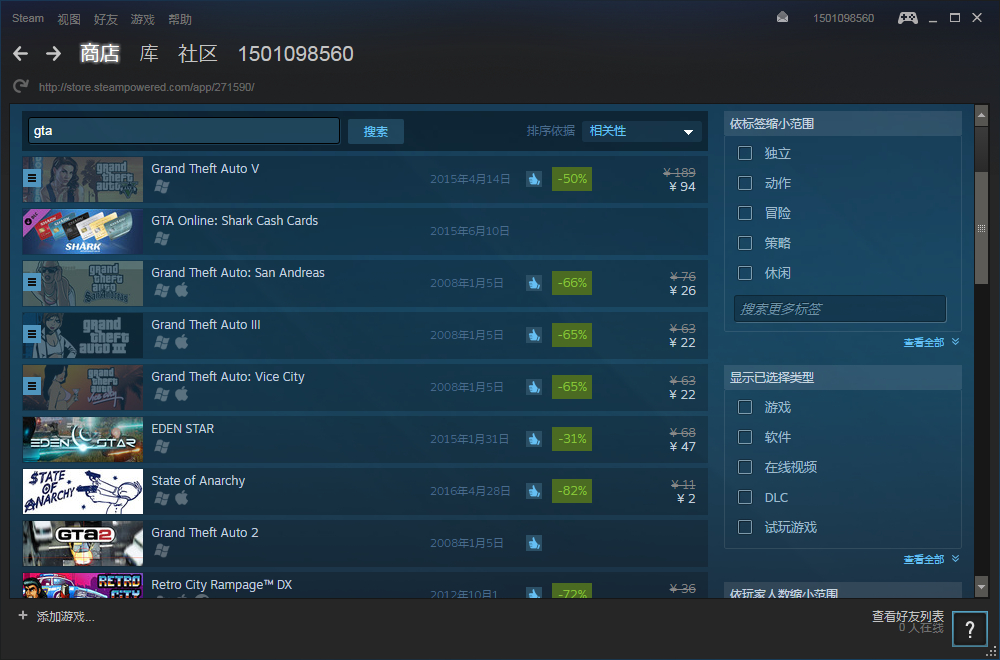Open the Shark Cash Cards thumbnail
Image resolution: width=1000 pixels, height=660 pixels.
pos(83,231)
